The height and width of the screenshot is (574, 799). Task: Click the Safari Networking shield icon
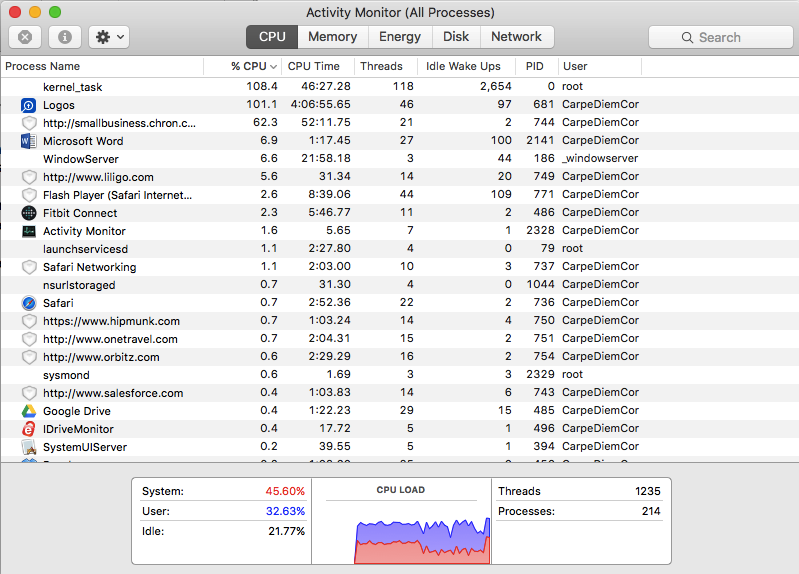click(29, 267)
